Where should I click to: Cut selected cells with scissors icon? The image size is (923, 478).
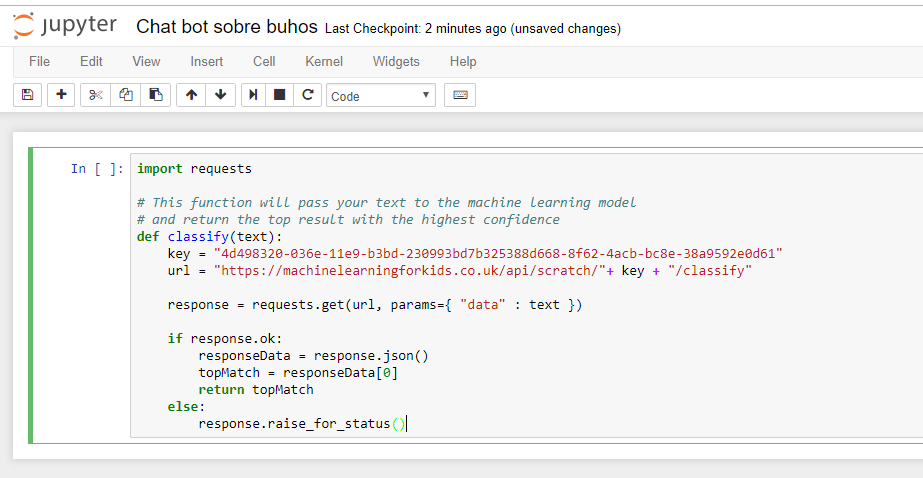pyautogui.click(x=95, y=95)
